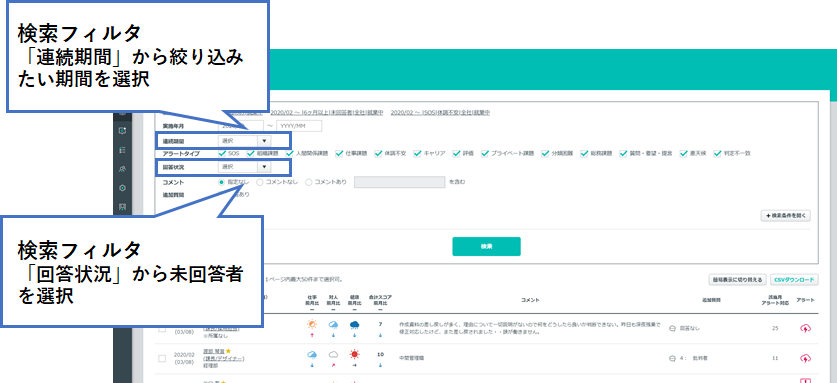The width and height of the screenshot is (837, 383).
Task: Open the sidebar checklist icon
Action: [x=122, y=150]
